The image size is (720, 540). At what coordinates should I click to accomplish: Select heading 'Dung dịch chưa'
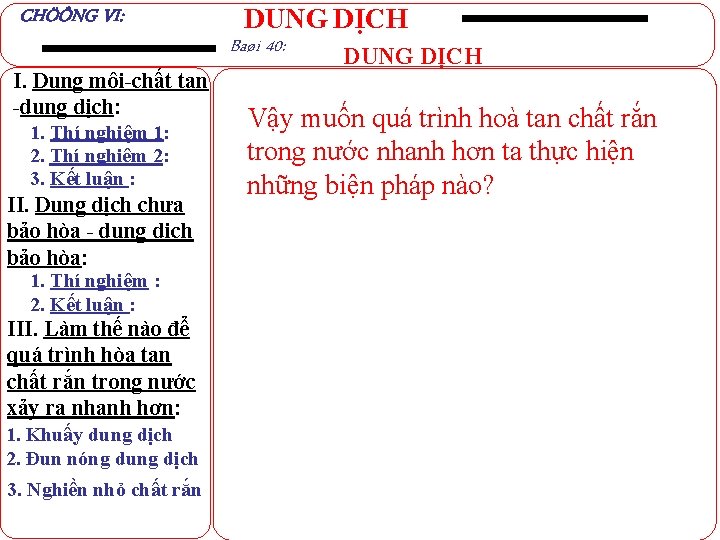point(109,205)
